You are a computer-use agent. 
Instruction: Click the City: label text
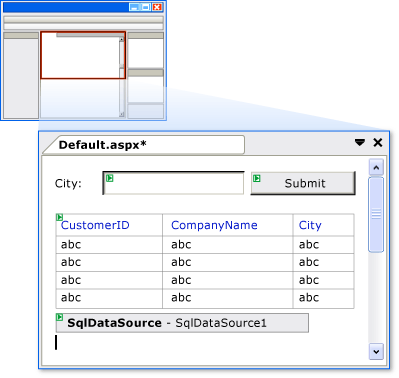pyautogui.click(x=68, y=183)
